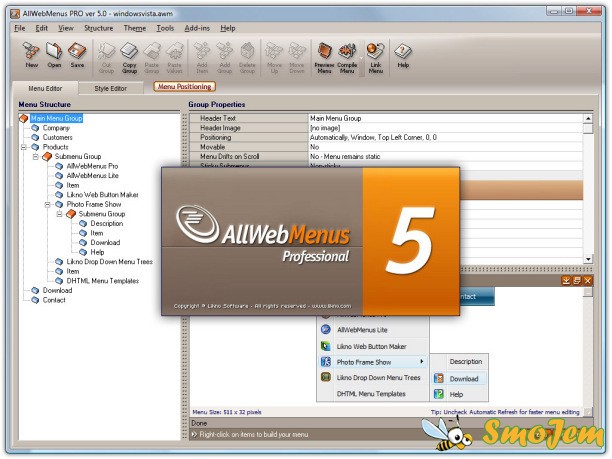This screenshot has height=459, width=612.
Task: Collapse the Photo Frame Show tree node
Action: 48,205
